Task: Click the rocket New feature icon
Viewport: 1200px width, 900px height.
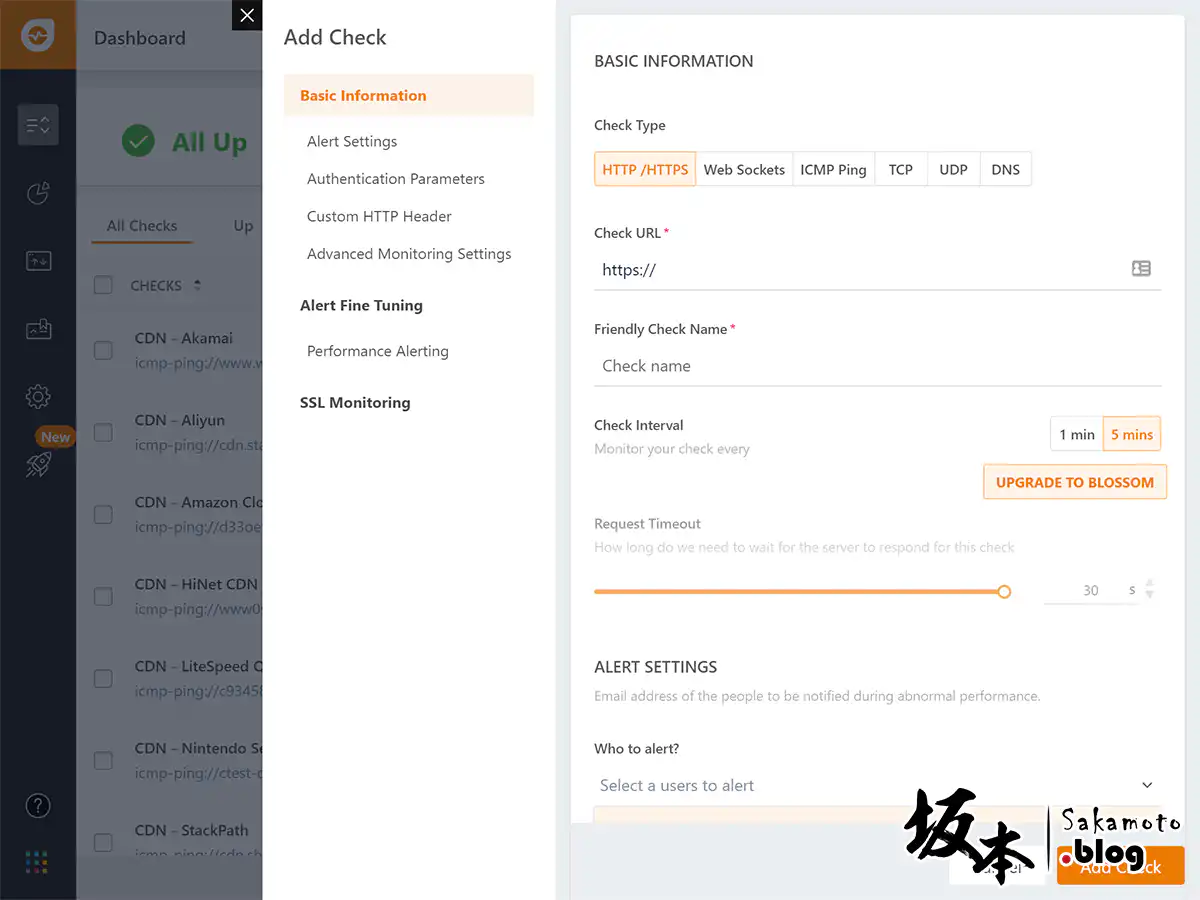Action: tap(38, 464)
